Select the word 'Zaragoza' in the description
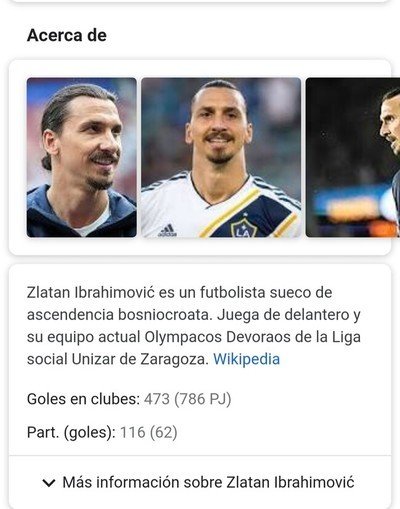The image size is (400, 509). (x=174, y=359)
